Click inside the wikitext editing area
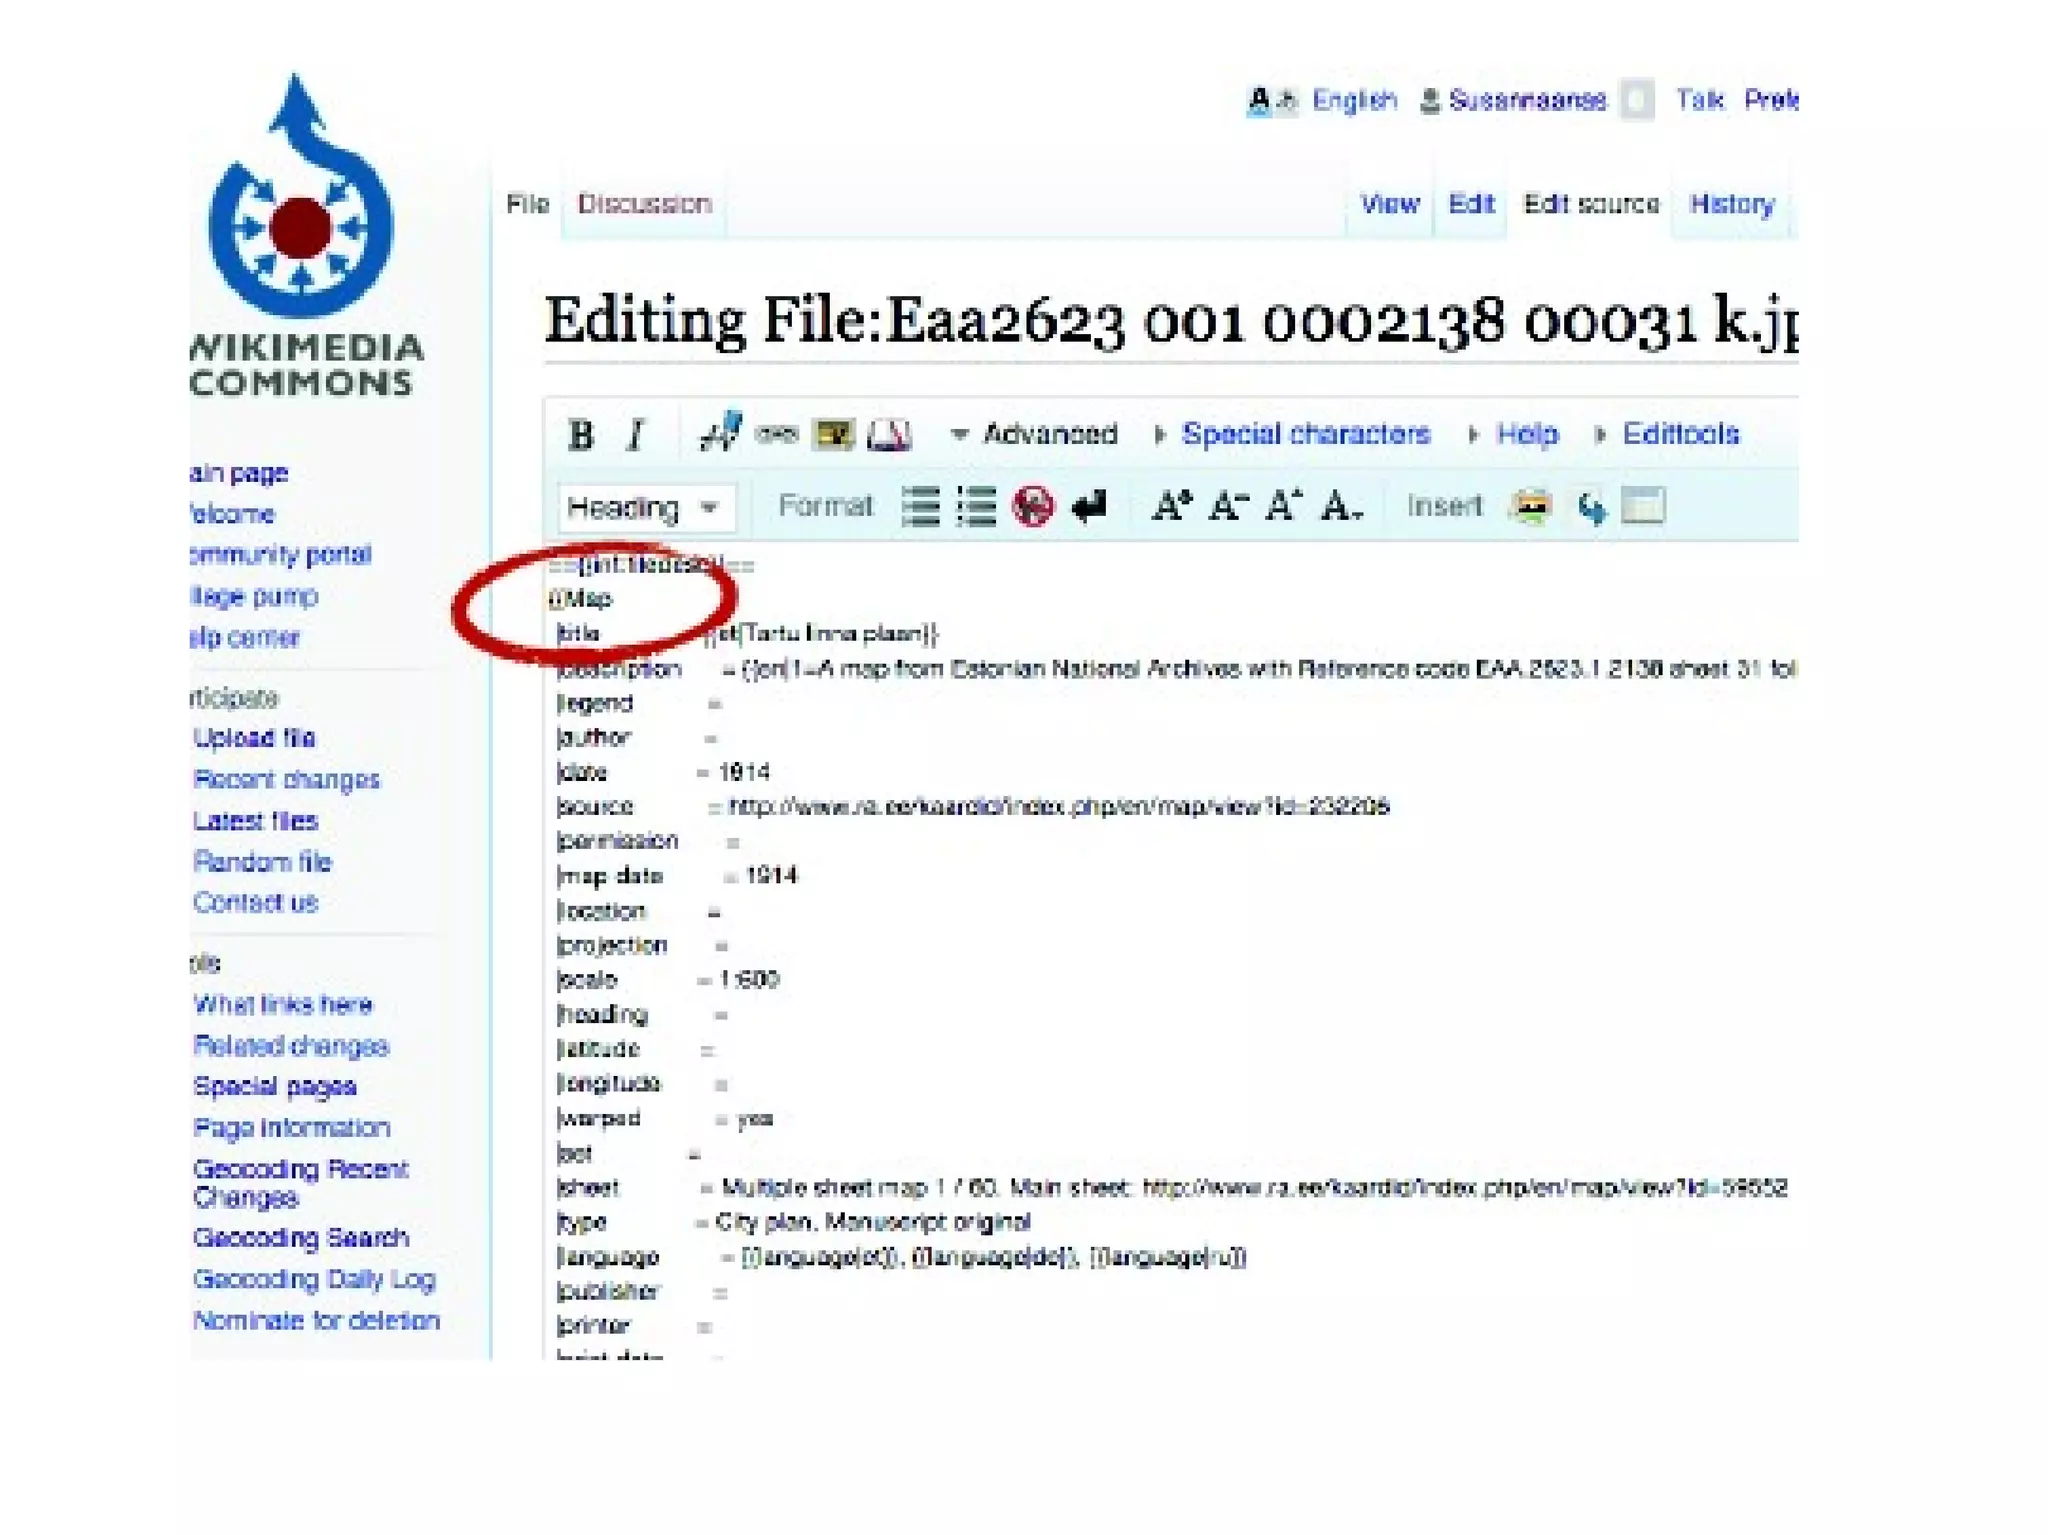Viewport: 2048px width, 1535px height. (x=1170, y=950)
